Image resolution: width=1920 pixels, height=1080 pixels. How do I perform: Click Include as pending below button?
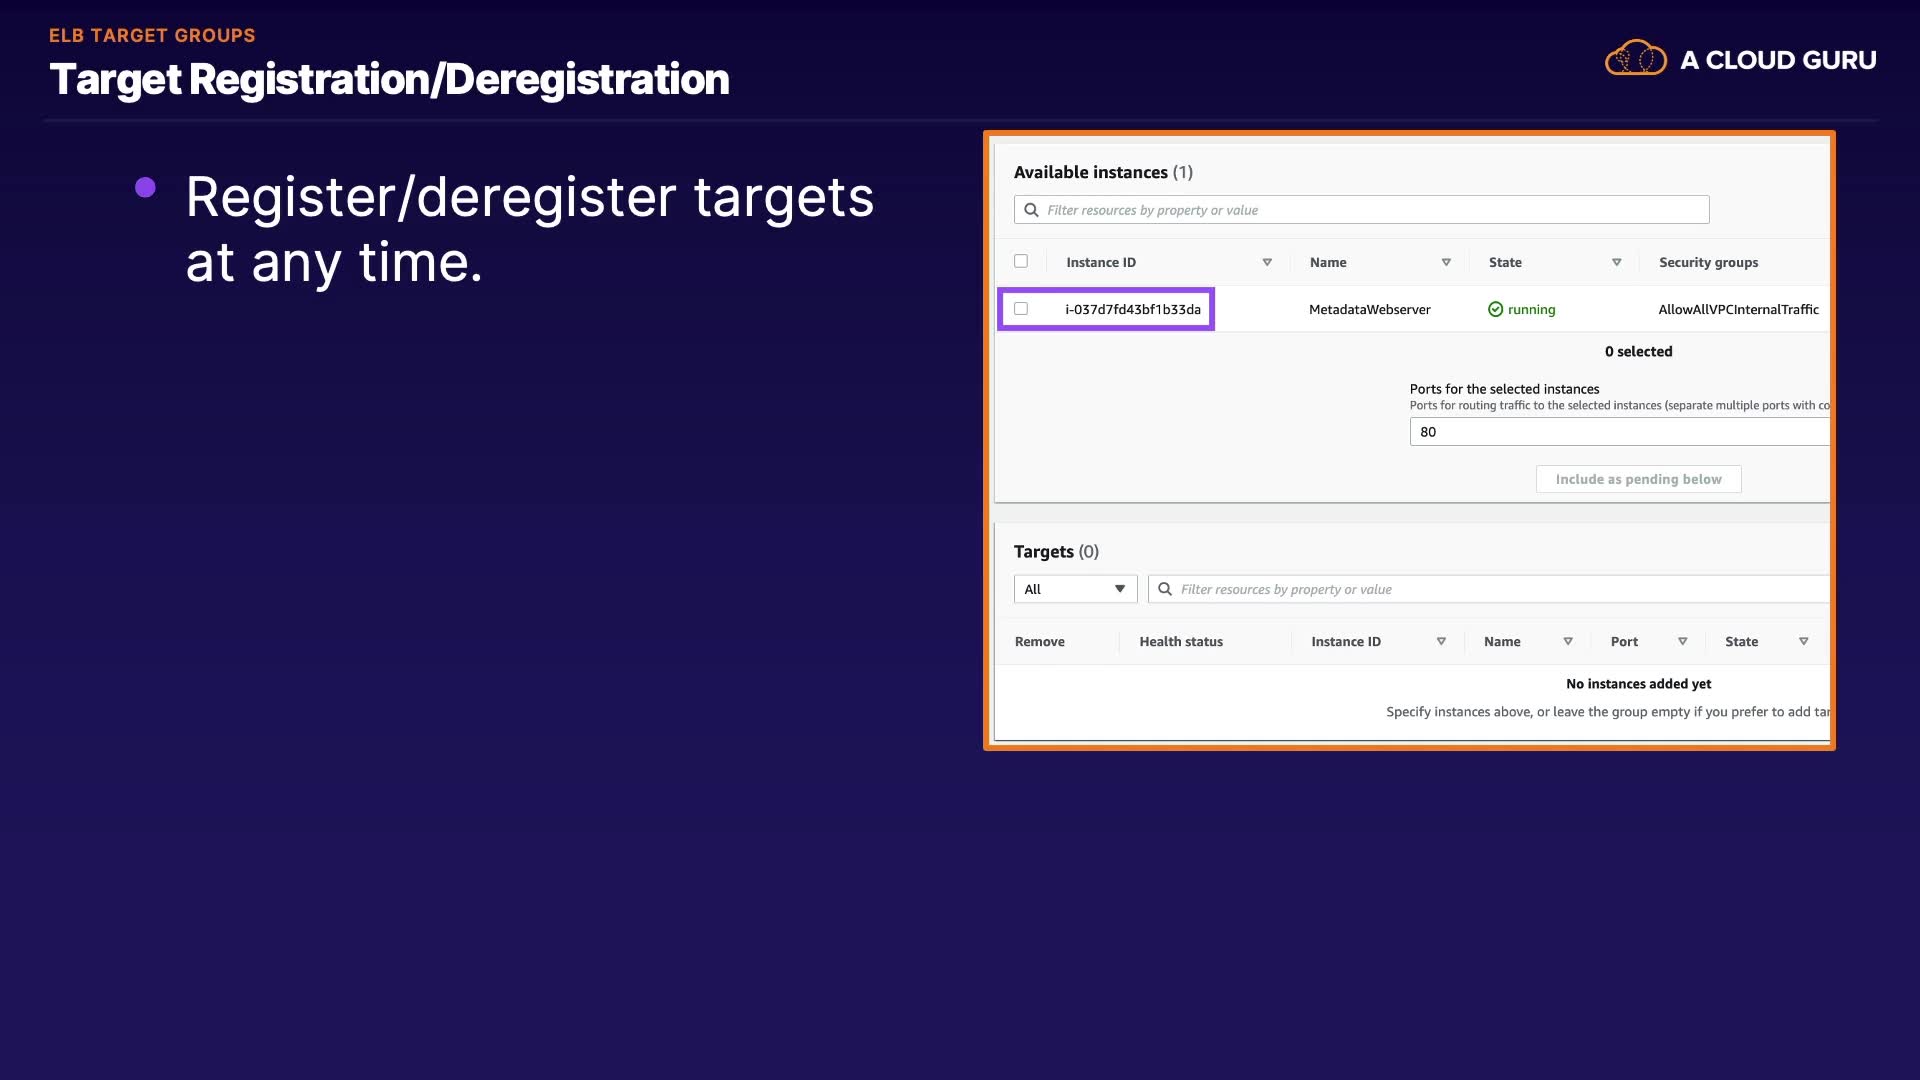click(x=1638, y=479)
